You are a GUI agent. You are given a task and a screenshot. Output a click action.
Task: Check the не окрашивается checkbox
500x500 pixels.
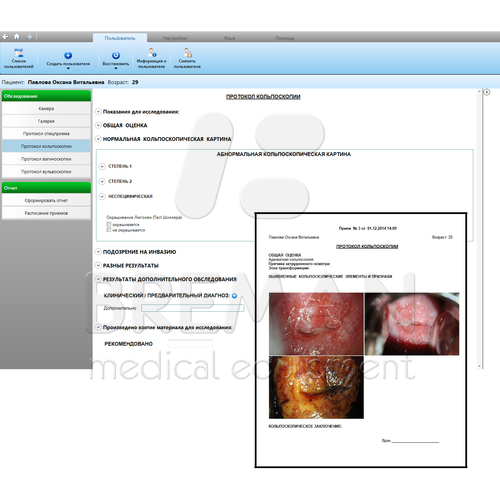109,230
